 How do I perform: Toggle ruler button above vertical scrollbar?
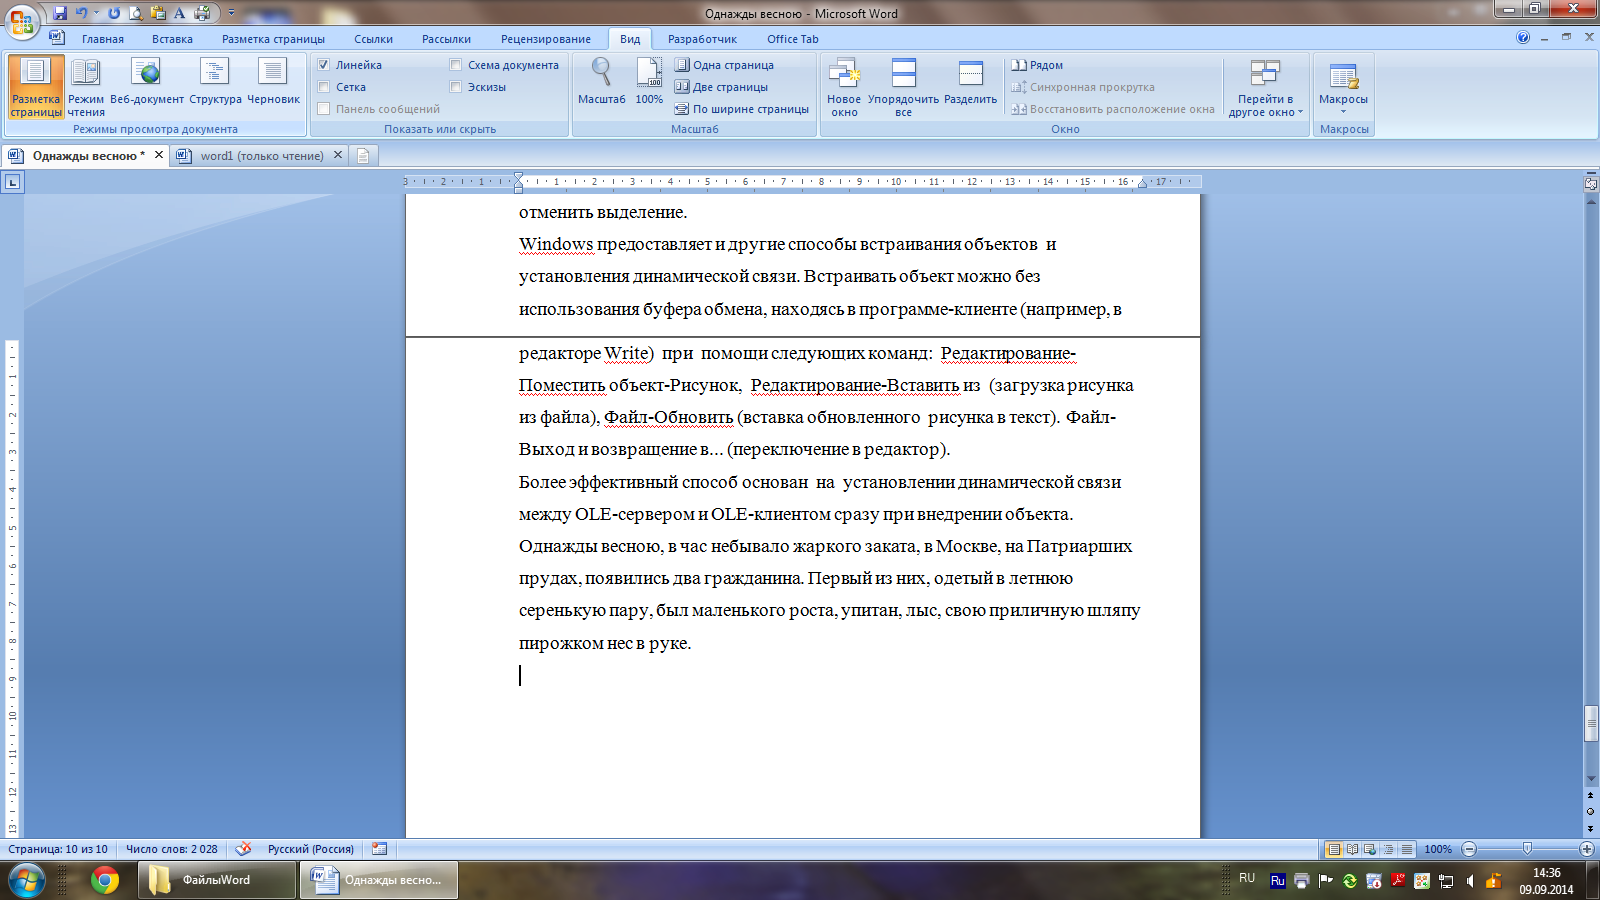click(1591, 183)
